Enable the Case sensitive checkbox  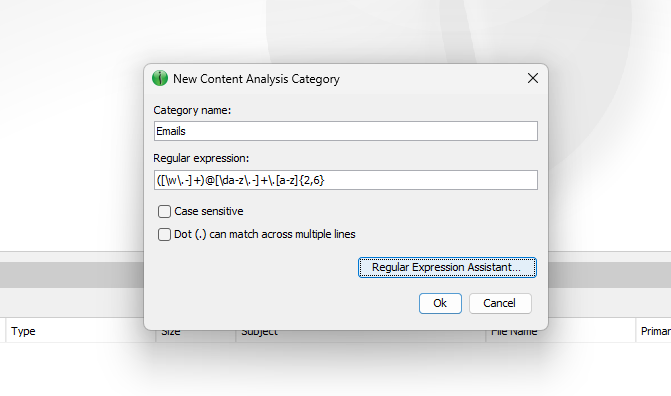164,211
